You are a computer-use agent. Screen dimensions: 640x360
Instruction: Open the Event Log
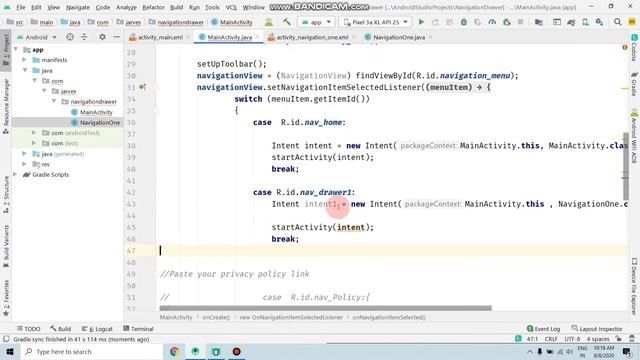543,329
